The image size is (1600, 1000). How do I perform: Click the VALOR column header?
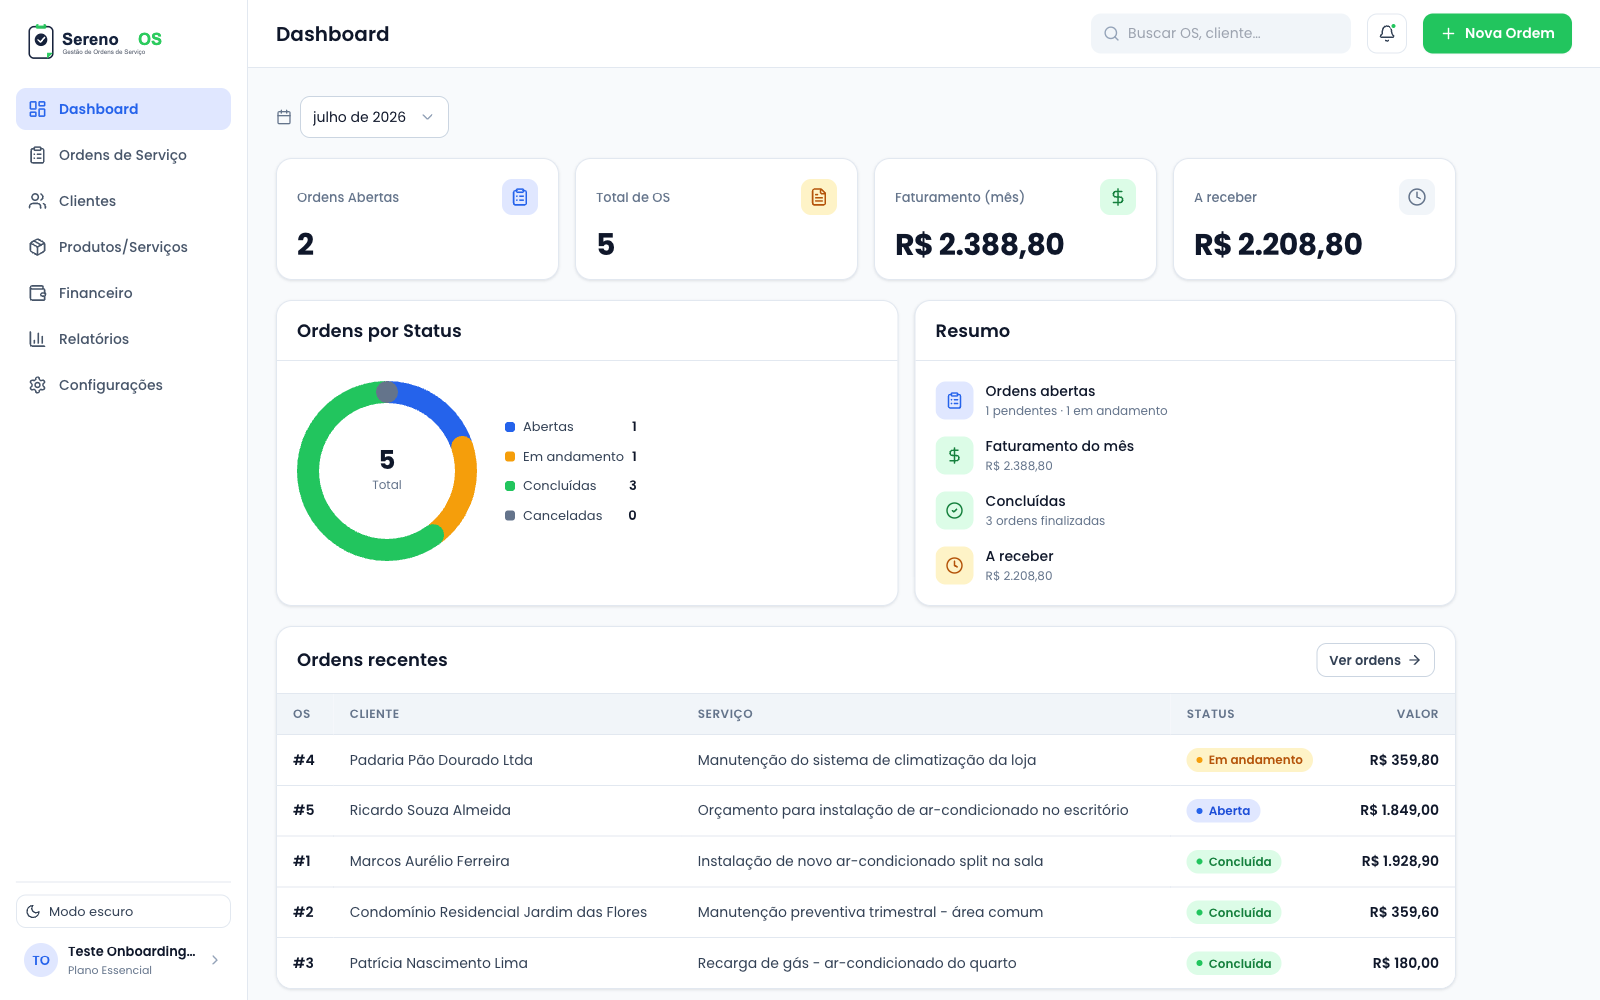coord(1417,714)
